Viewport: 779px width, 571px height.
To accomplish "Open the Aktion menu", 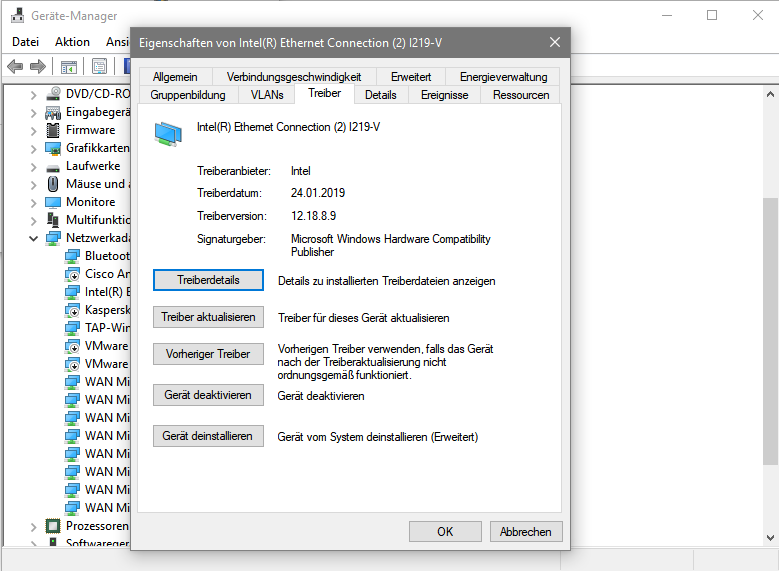I will 72,42.
